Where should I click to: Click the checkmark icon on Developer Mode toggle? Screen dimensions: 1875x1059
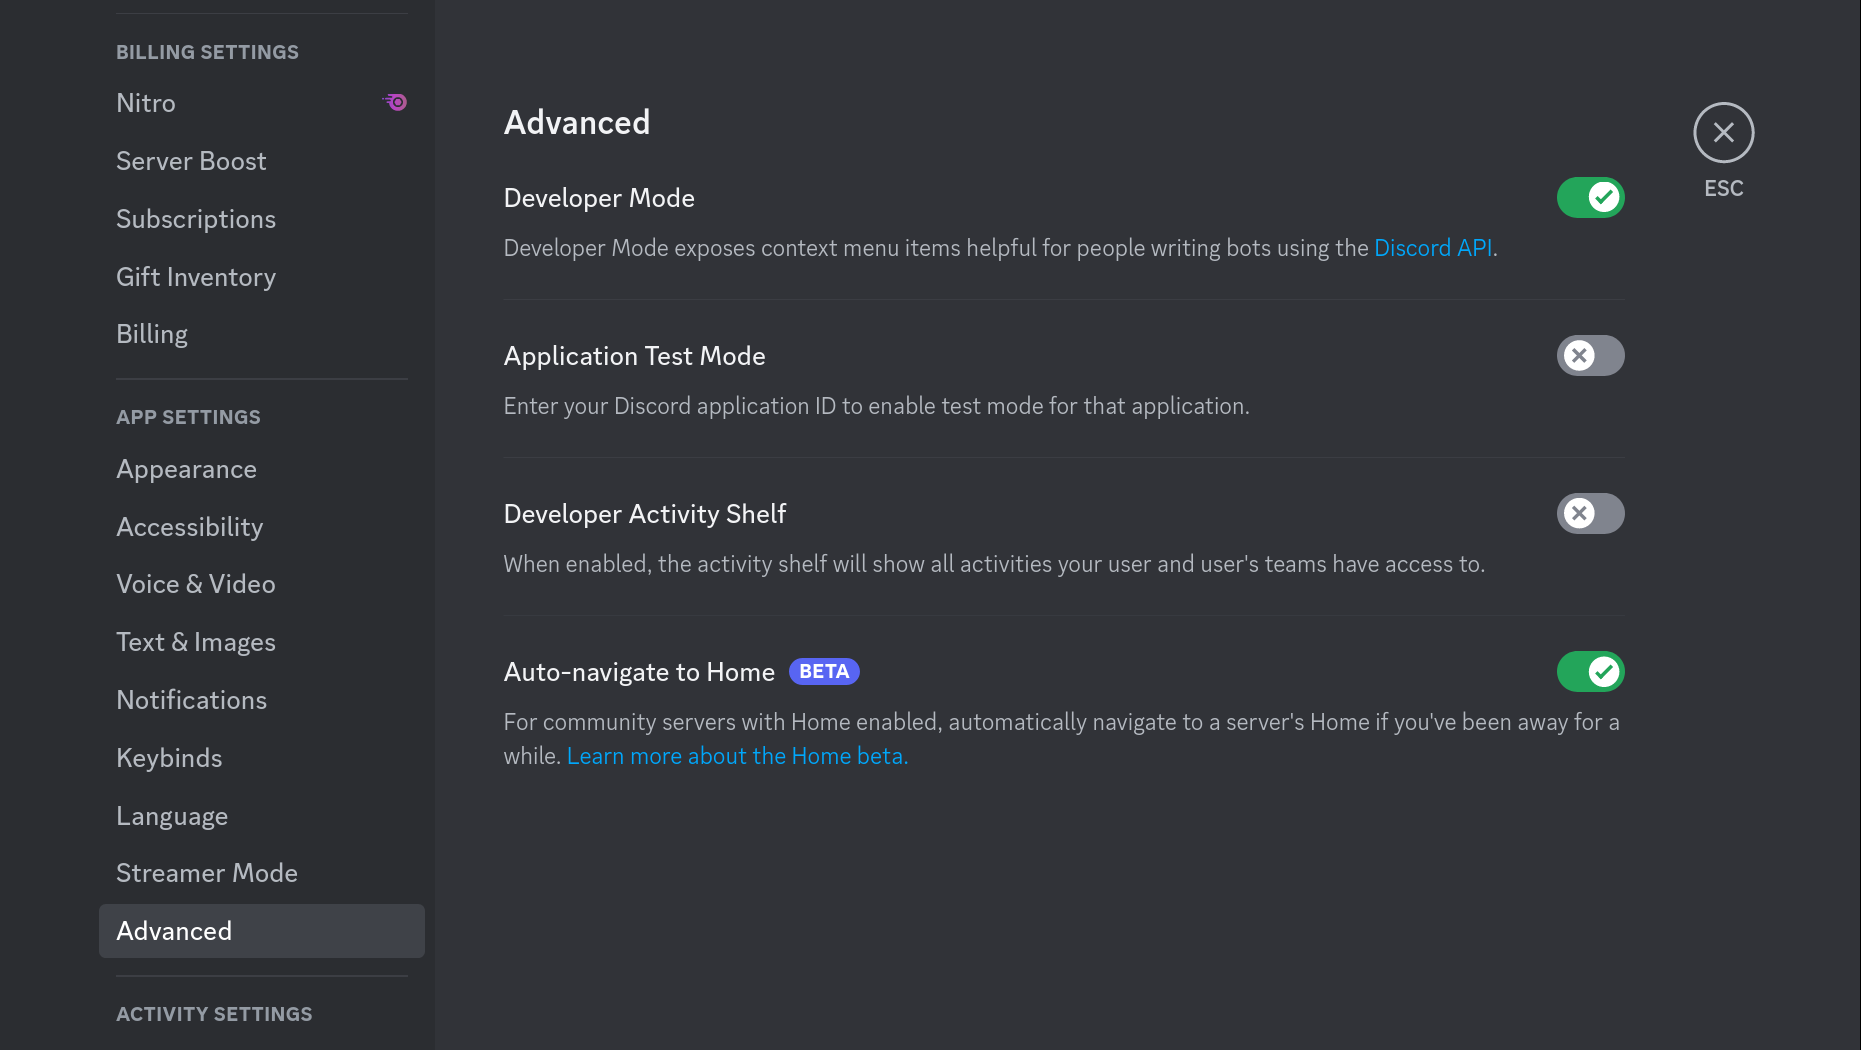coord(1603,197)
